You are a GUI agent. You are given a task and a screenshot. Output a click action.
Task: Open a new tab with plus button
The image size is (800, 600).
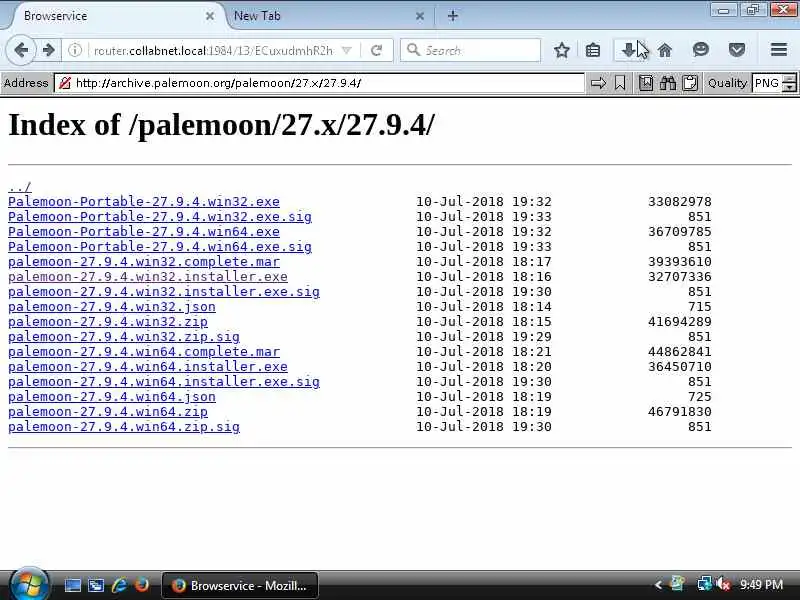[x=453, y=16]
